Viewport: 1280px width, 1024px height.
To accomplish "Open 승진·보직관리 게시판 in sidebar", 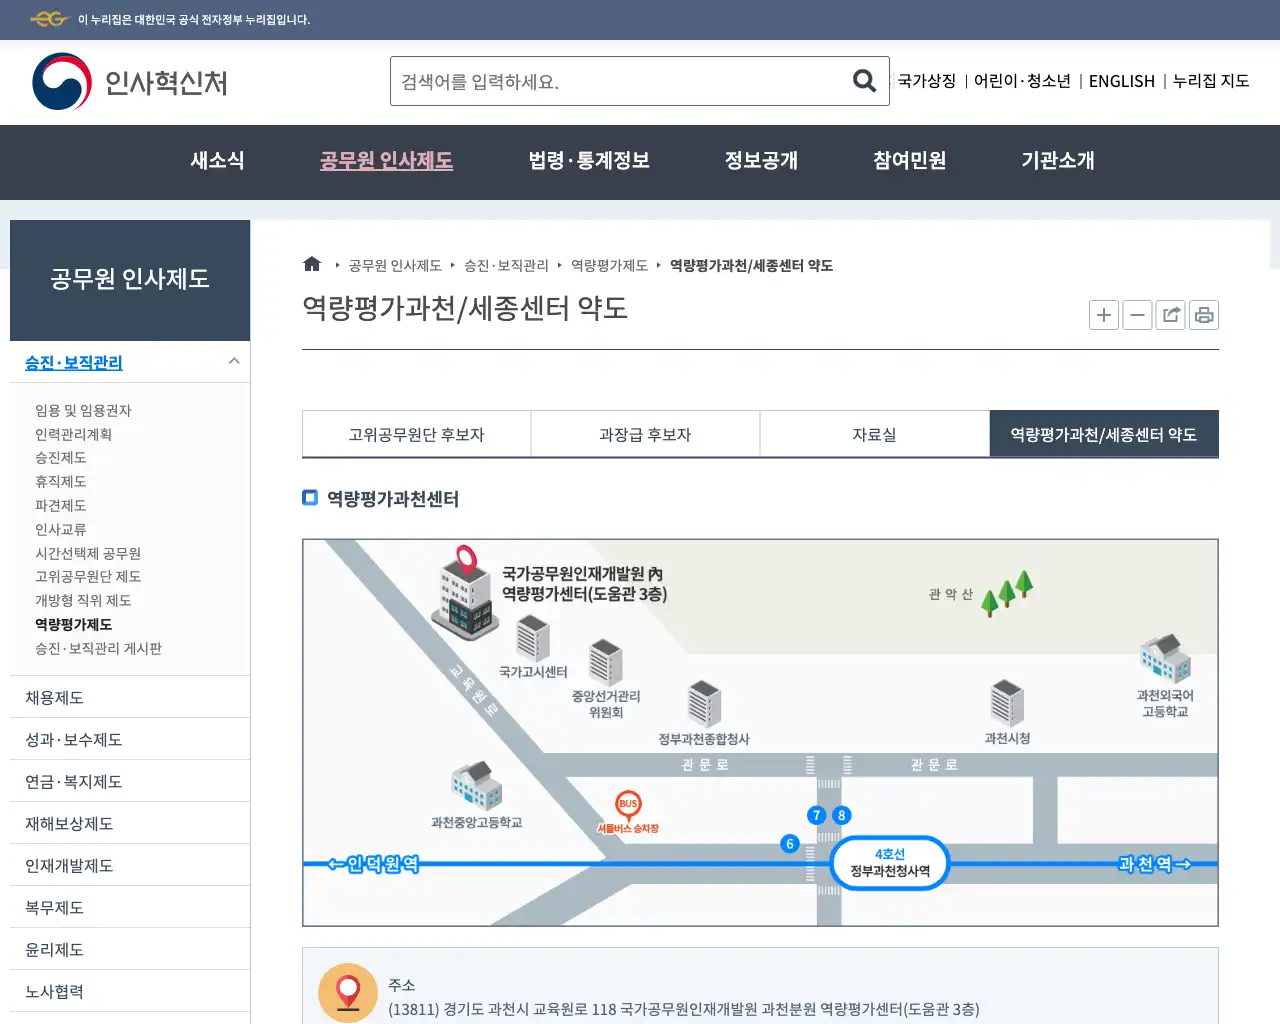I will click(x=98, y=648).
